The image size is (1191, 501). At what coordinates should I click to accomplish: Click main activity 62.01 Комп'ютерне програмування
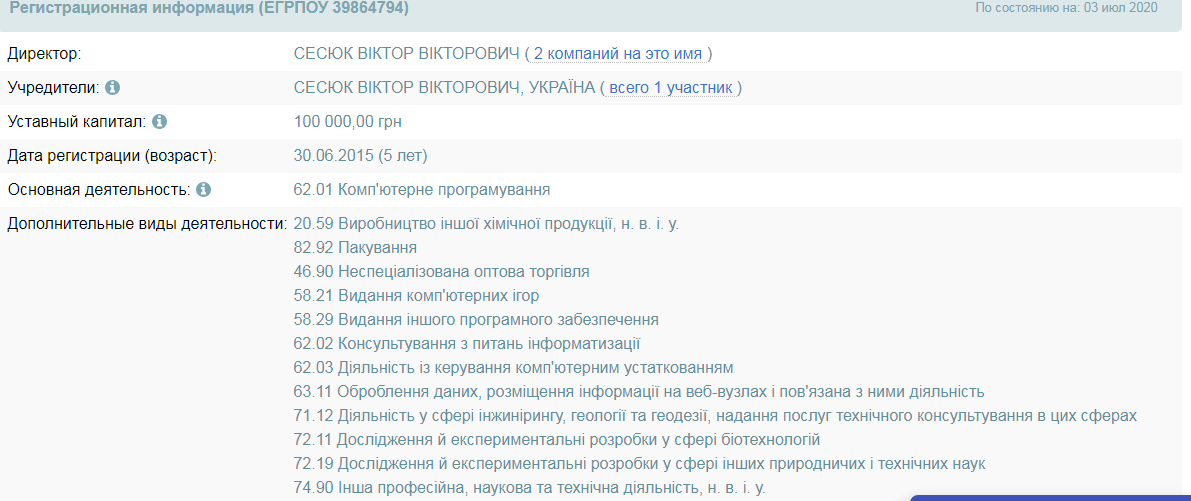pyautogui.click(x=422, y=190)
